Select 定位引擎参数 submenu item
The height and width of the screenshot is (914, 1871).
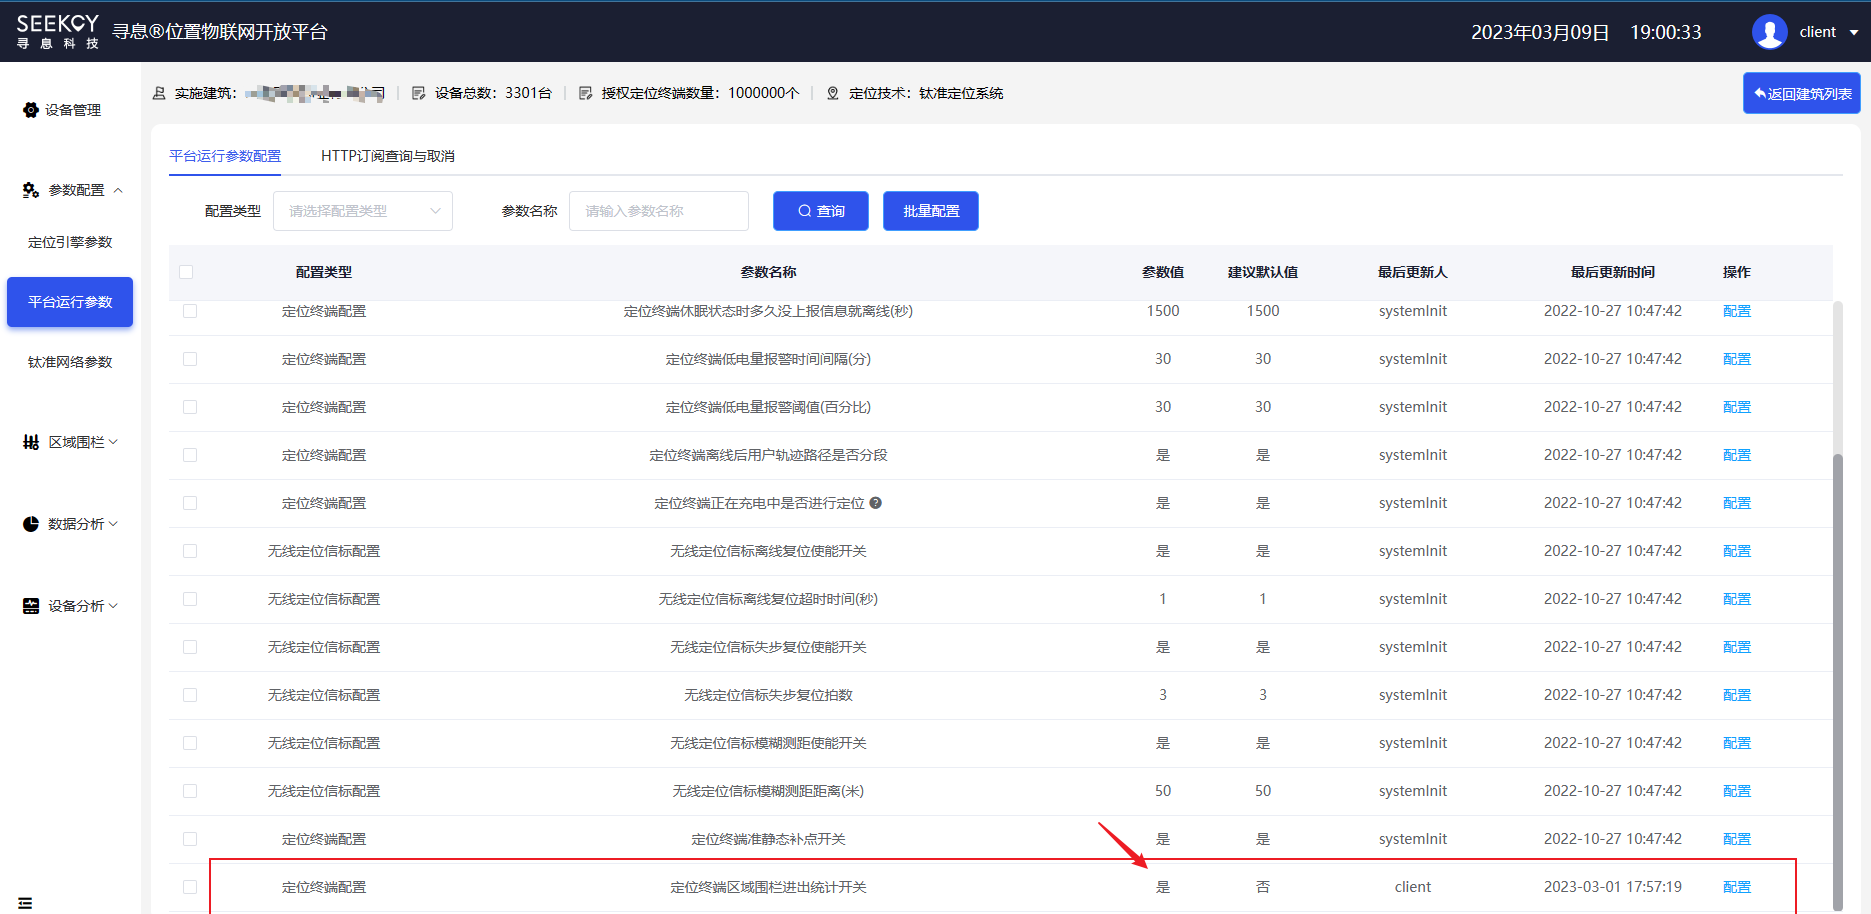[x=70, y=242]
